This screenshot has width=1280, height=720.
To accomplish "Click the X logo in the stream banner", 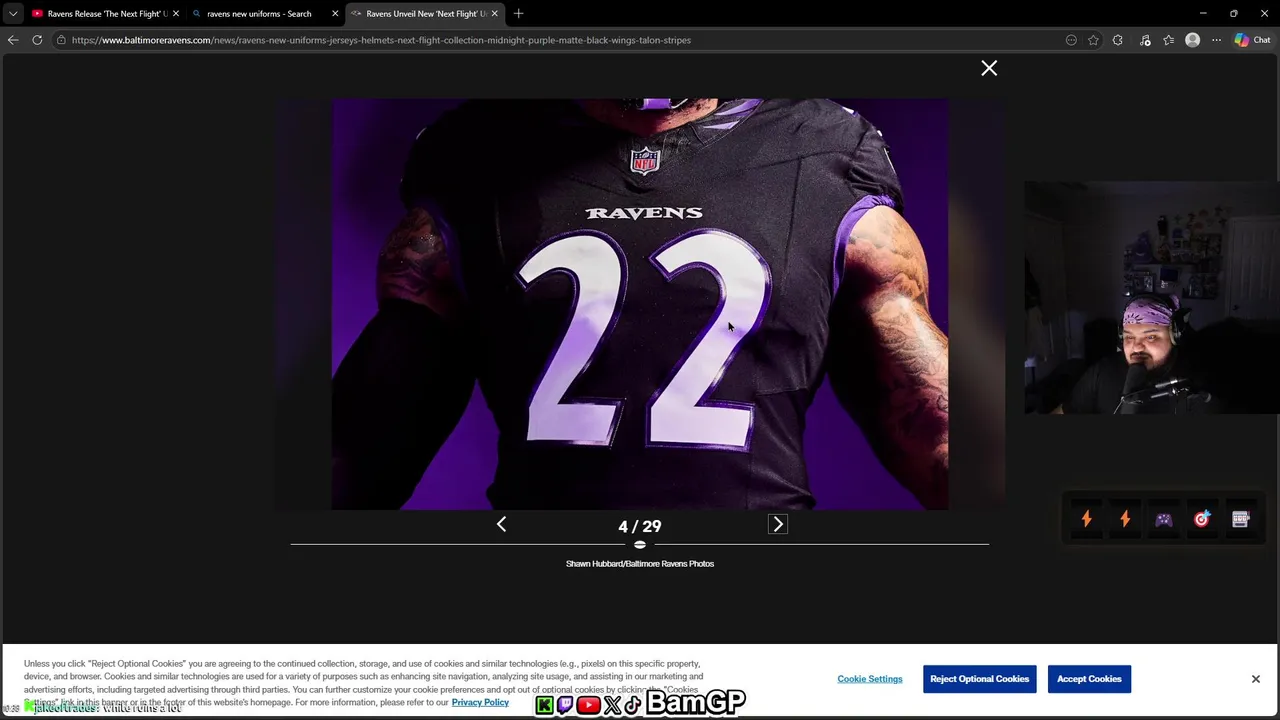I will 612,706.
